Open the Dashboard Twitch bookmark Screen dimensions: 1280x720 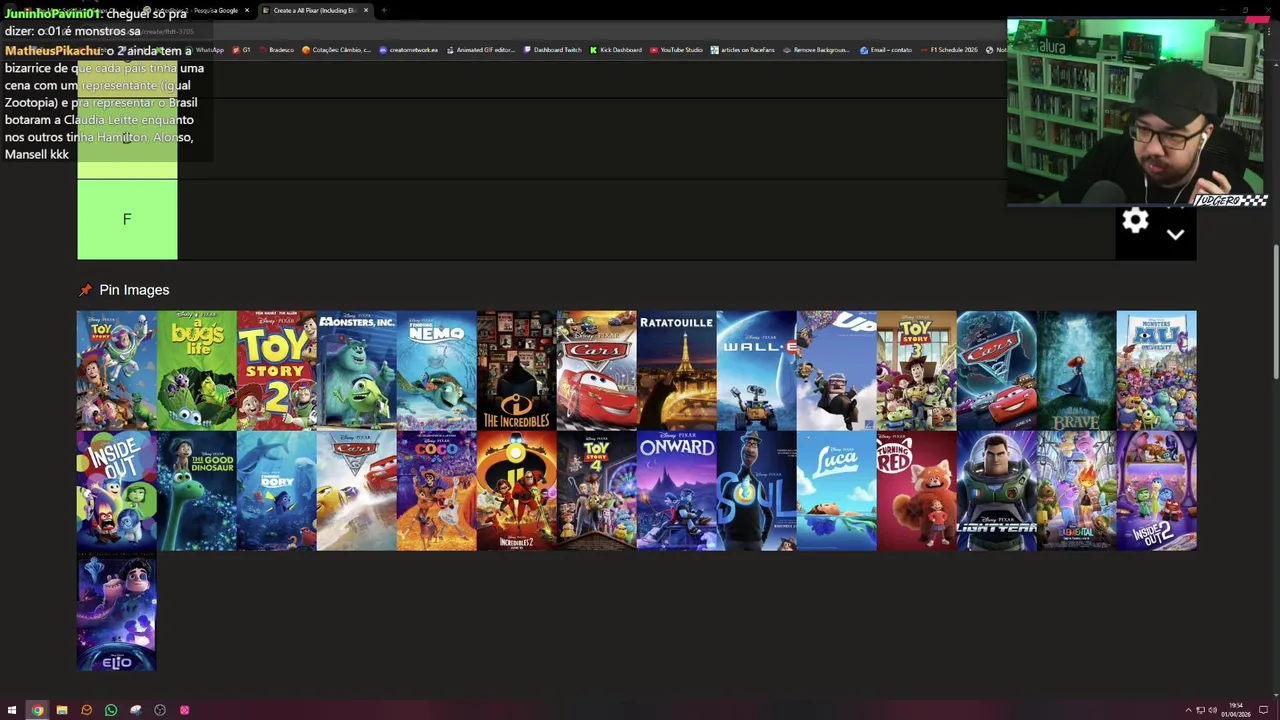(553, 50)
